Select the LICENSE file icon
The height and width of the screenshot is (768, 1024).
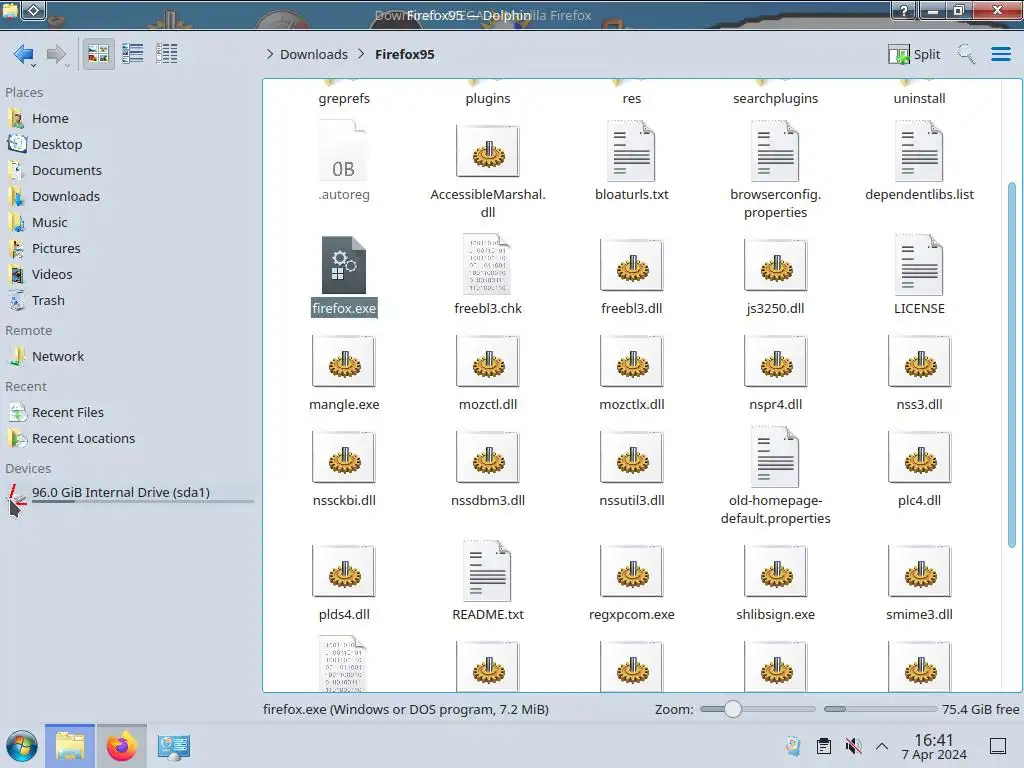(x=919, y=264)
